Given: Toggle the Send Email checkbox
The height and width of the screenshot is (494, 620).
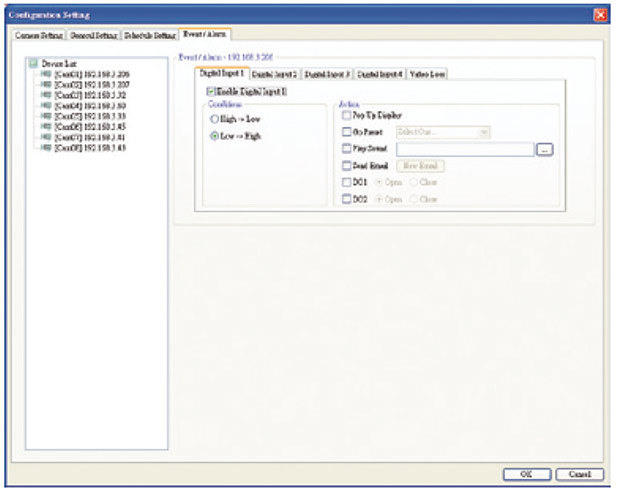Looking at the screenshot, I should (346, 166).
